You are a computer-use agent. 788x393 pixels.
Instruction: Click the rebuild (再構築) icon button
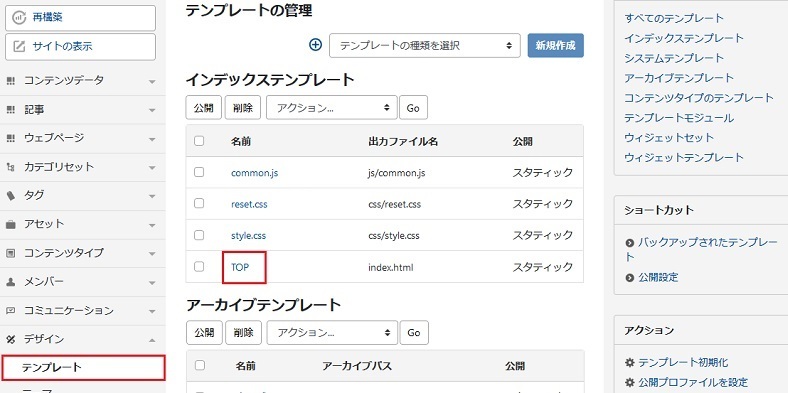click(x=19, y=17)
